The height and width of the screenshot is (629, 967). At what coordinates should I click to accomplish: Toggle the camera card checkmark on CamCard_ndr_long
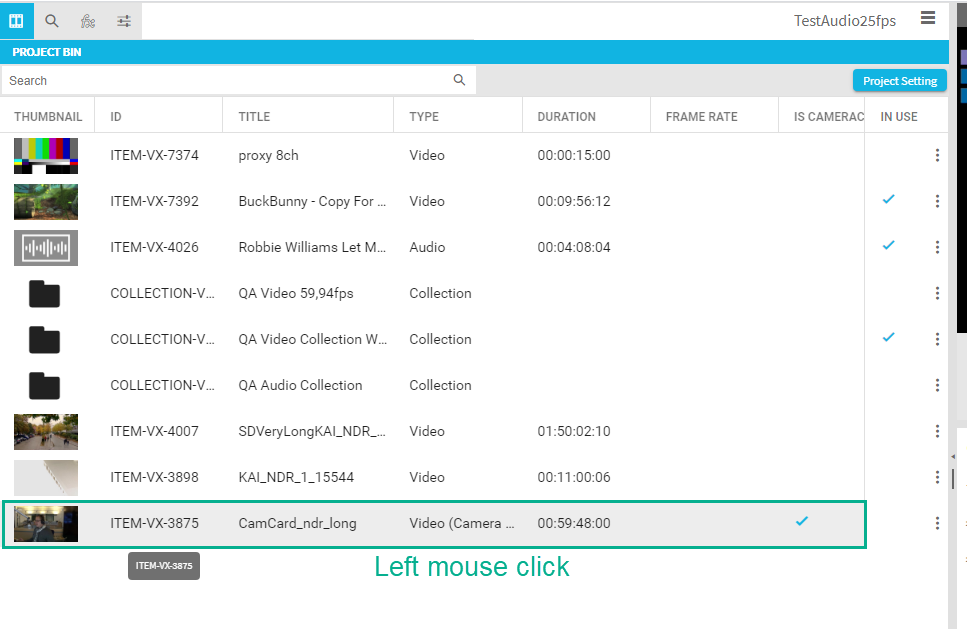click(801, 521)
